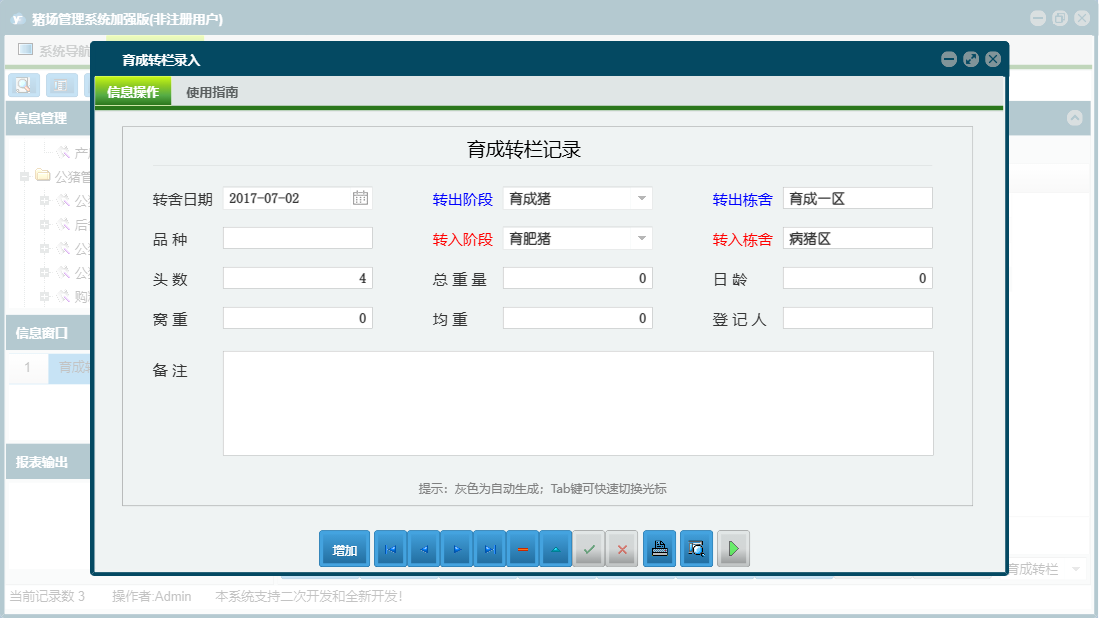Cancel changes with the red X
1099x618 pixels.
[x=621, y=548]
